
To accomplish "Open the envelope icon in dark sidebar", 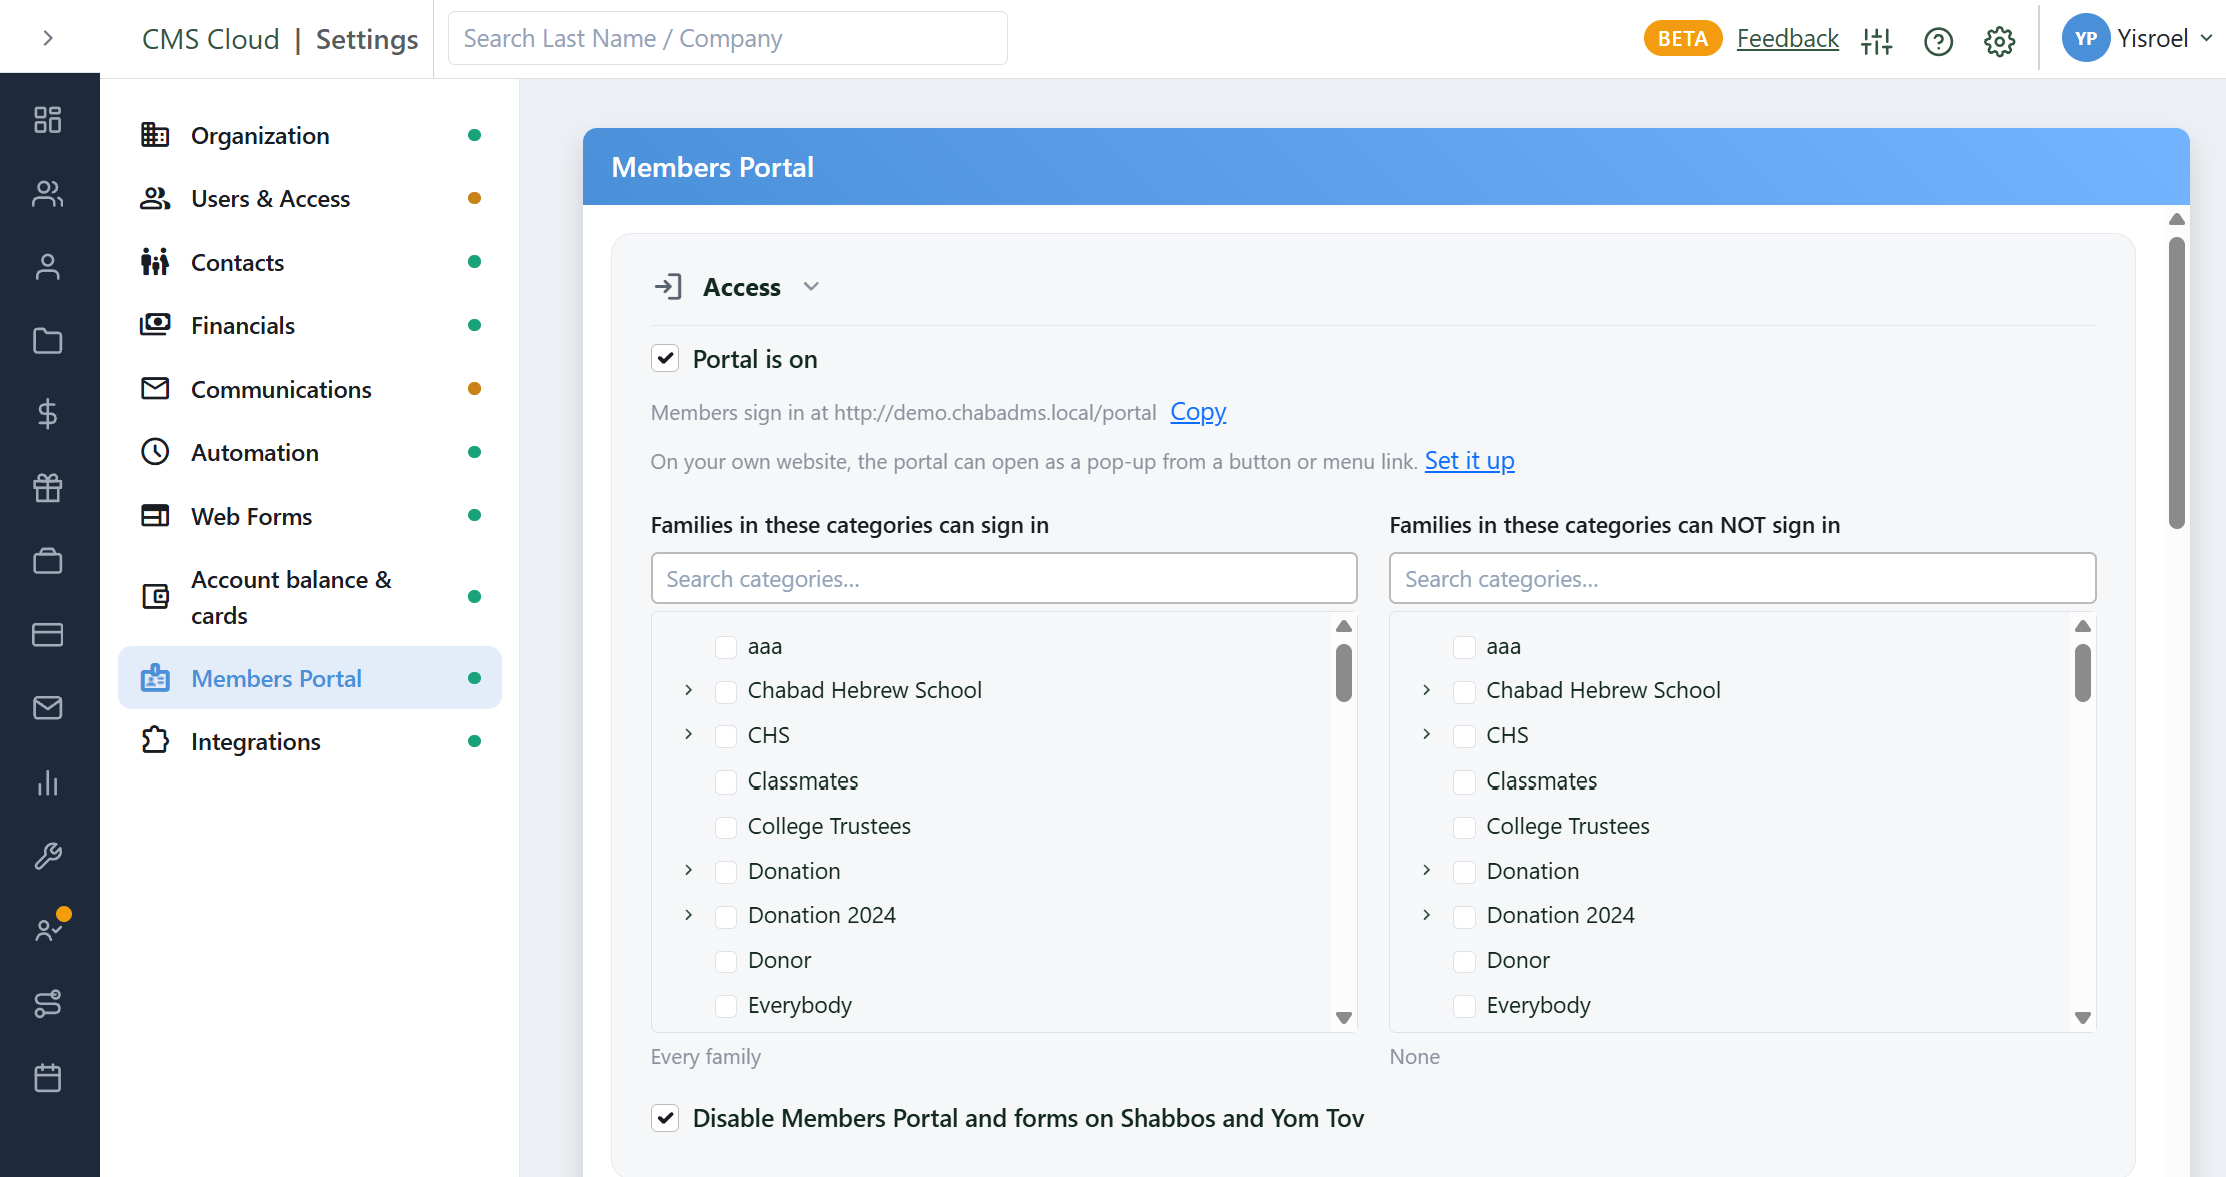I will click(48, 708).
